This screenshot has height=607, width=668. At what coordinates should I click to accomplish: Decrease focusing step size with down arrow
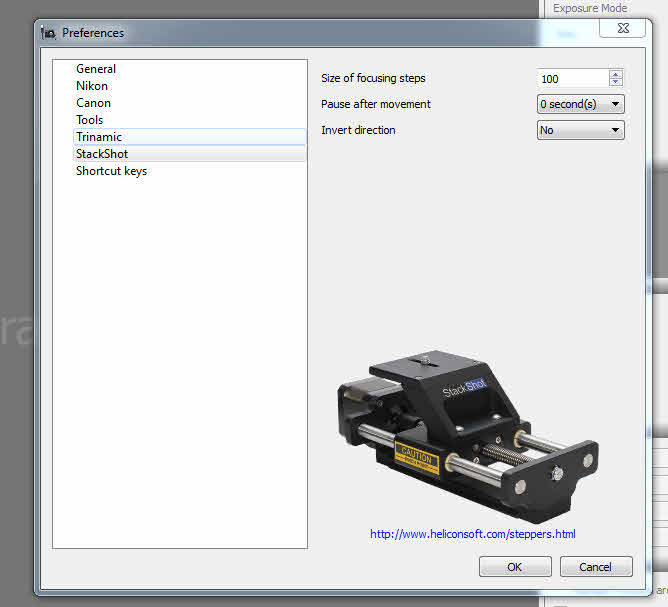(616, 82)
